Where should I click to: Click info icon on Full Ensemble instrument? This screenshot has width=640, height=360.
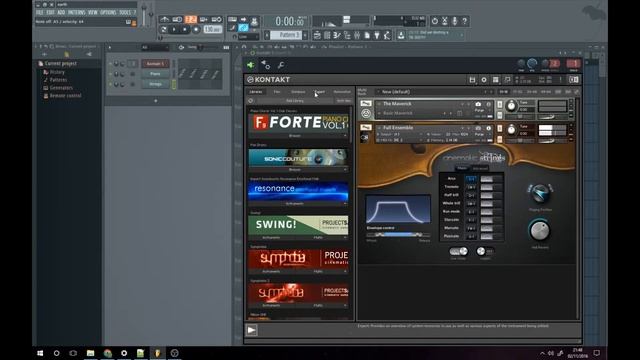(489, 128)
